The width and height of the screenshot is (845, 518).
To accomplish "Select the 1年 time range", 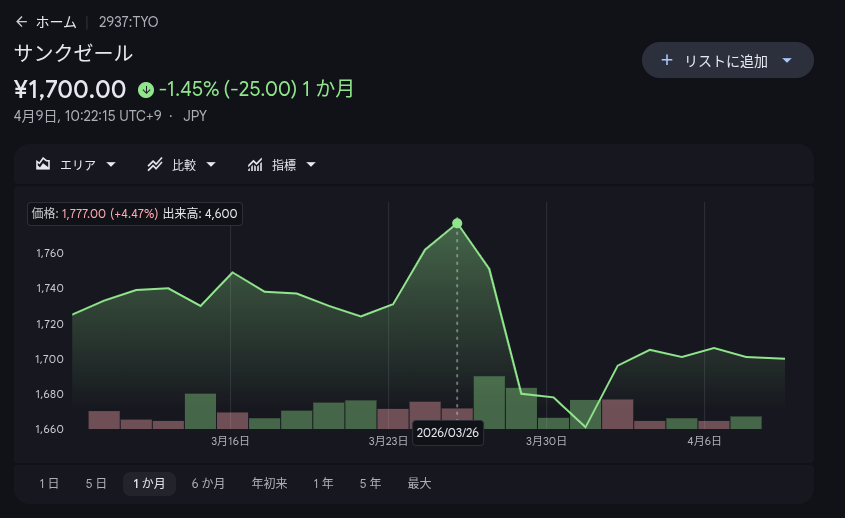I will [323, 484].
